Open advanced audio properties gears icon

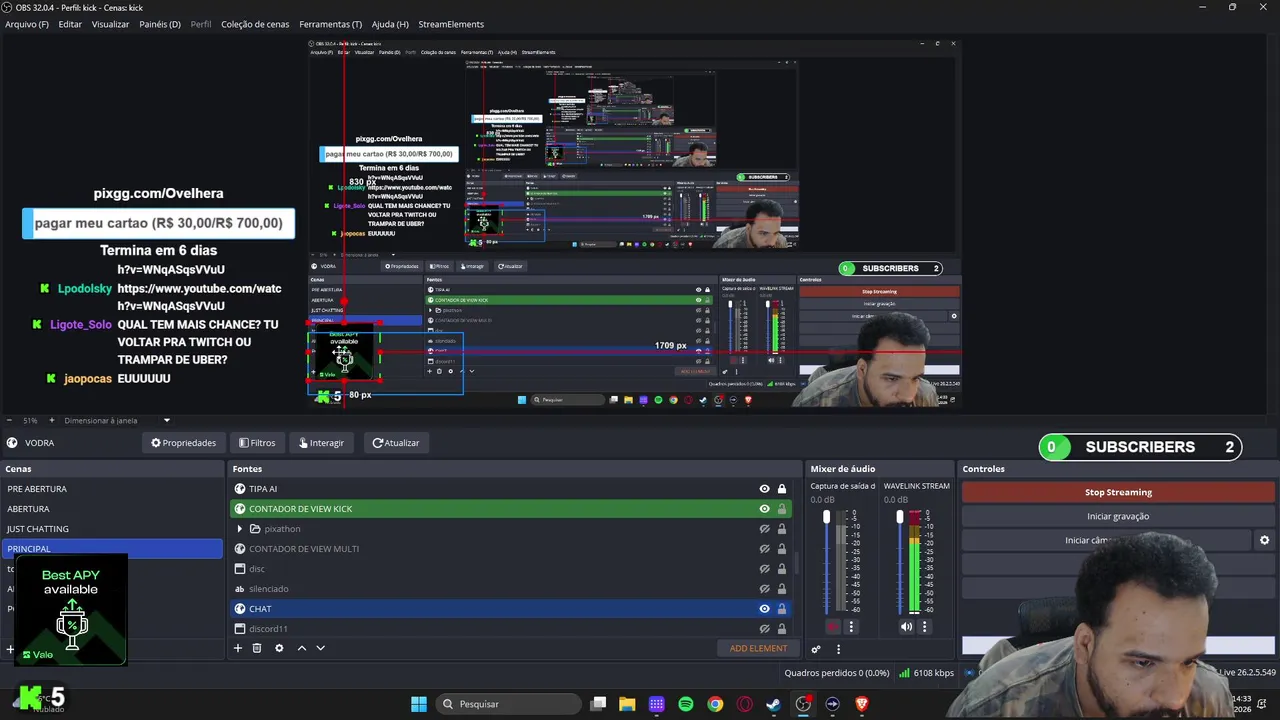point(816,649)
